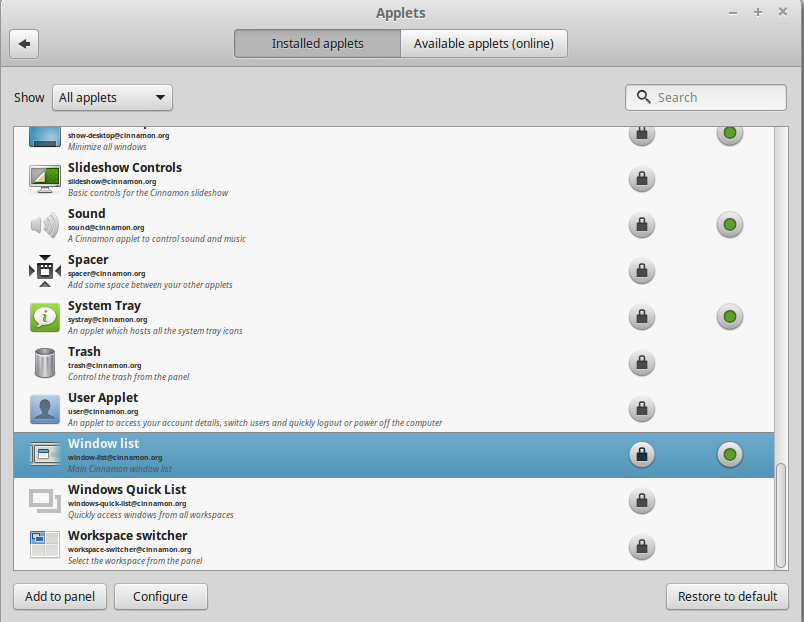Click the applet list vertical scrollbar
The image size is (804, 622).
tap(781, 515)
